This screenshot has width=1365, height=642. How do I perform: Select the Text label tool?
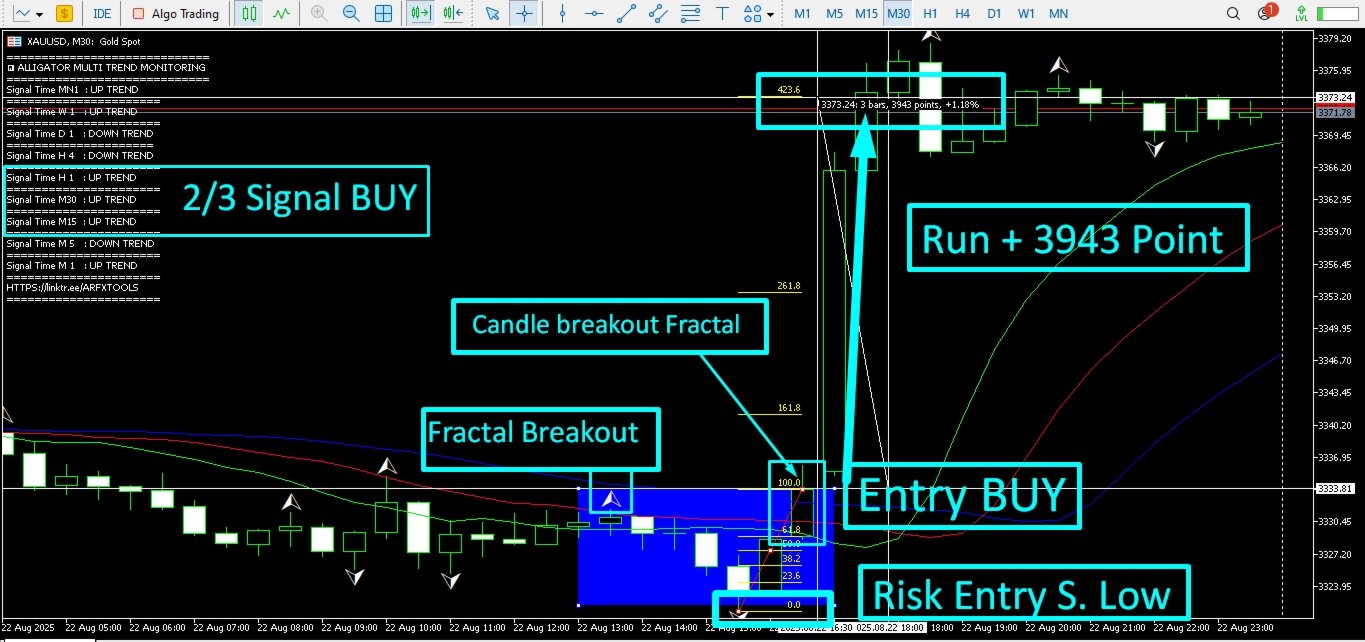722,14
